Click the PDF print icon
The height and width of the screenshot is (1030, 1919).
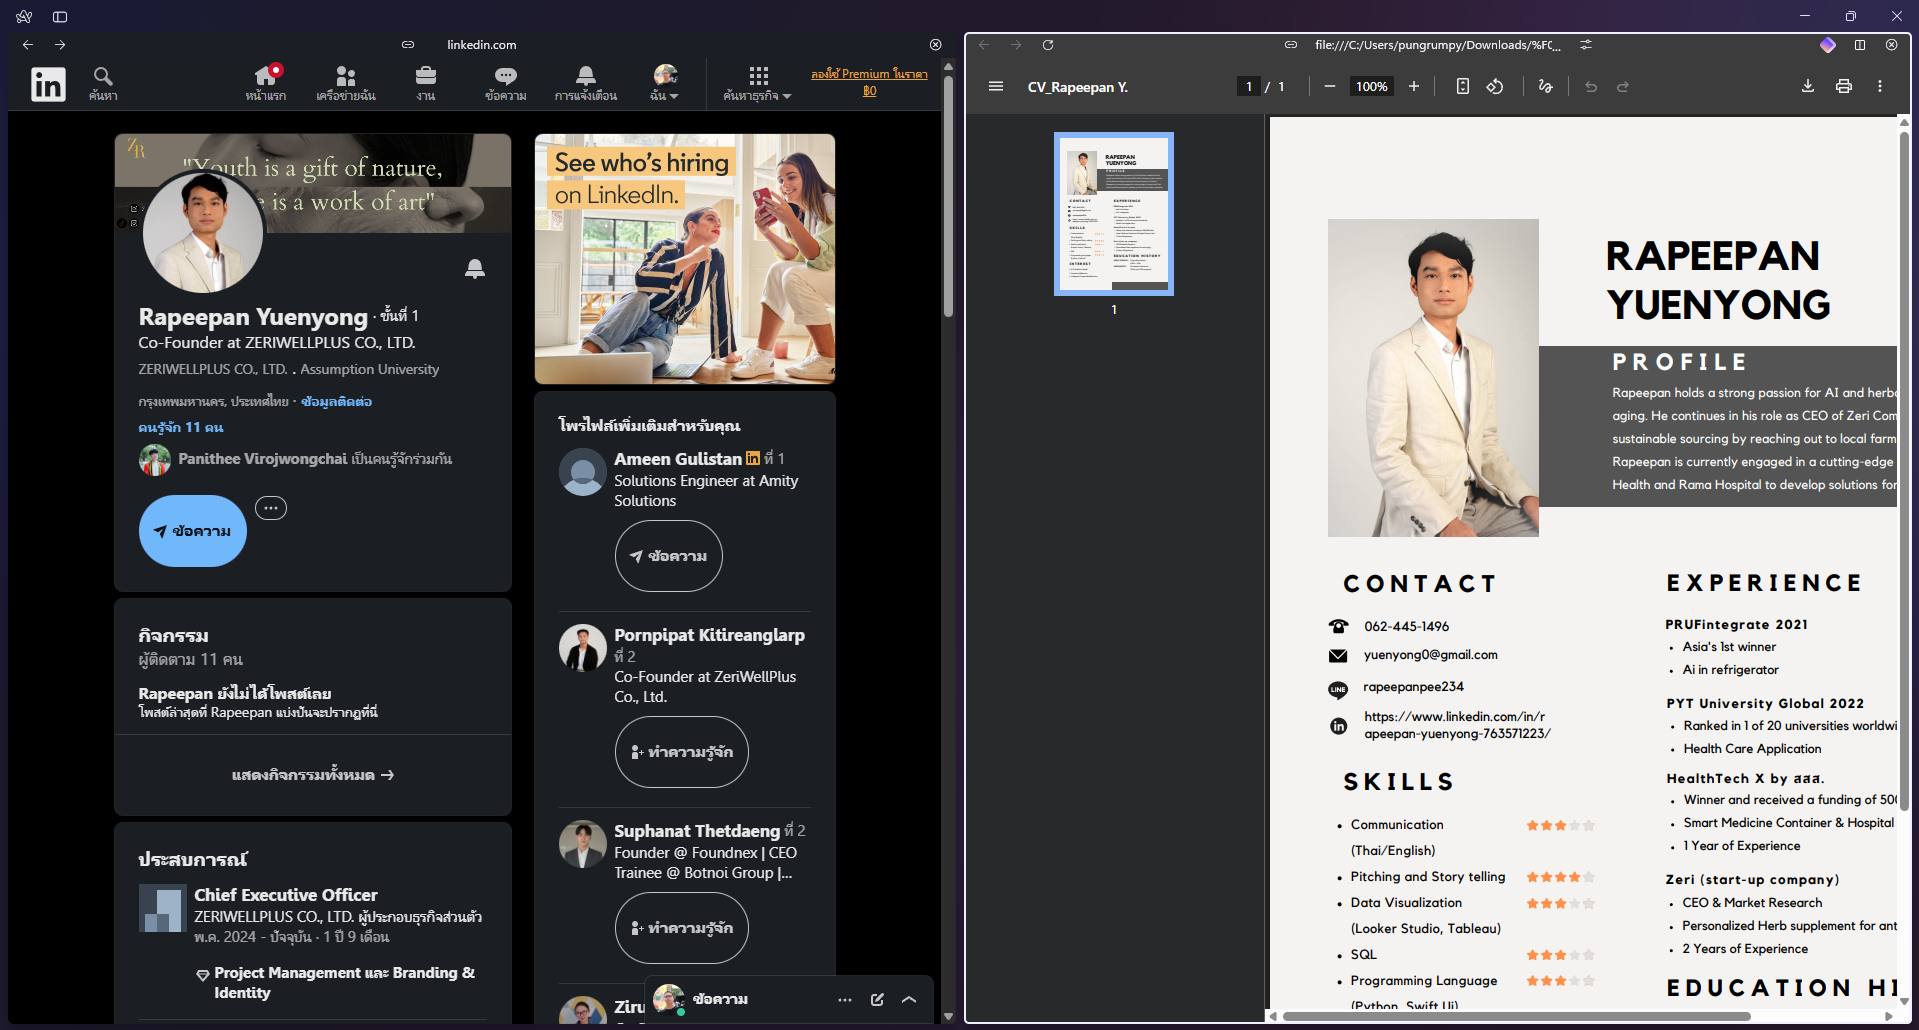(1844, 87)
